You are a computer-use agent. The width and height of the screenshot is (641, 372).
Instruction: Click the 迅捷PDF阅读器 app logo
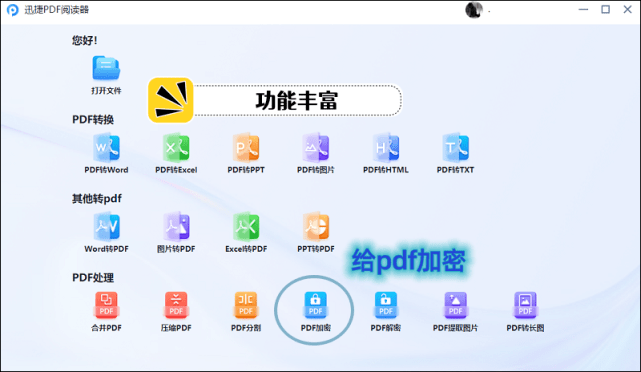13,10
